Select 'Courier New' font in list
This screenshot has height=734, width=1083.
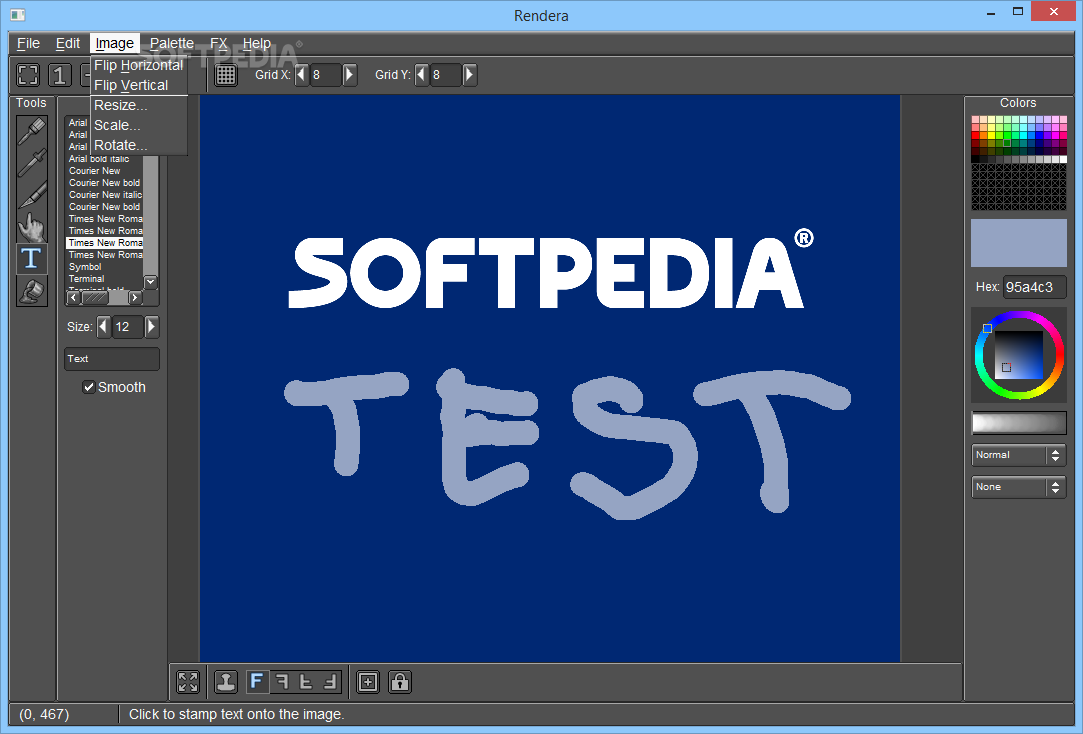pyautogui.click(x=105, y=171)
